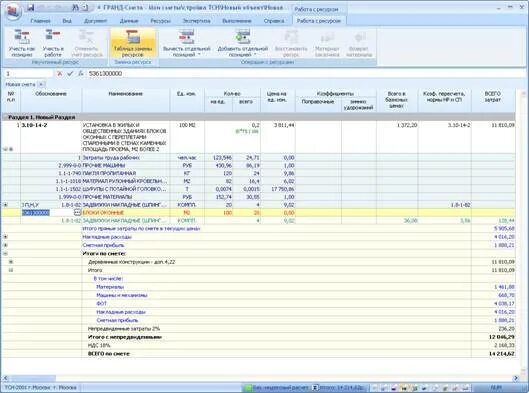The height and width of the screenshot is (393, 529).
Task: Expand 'Деревянные конструкции' totals row
Action: [11, 262]
